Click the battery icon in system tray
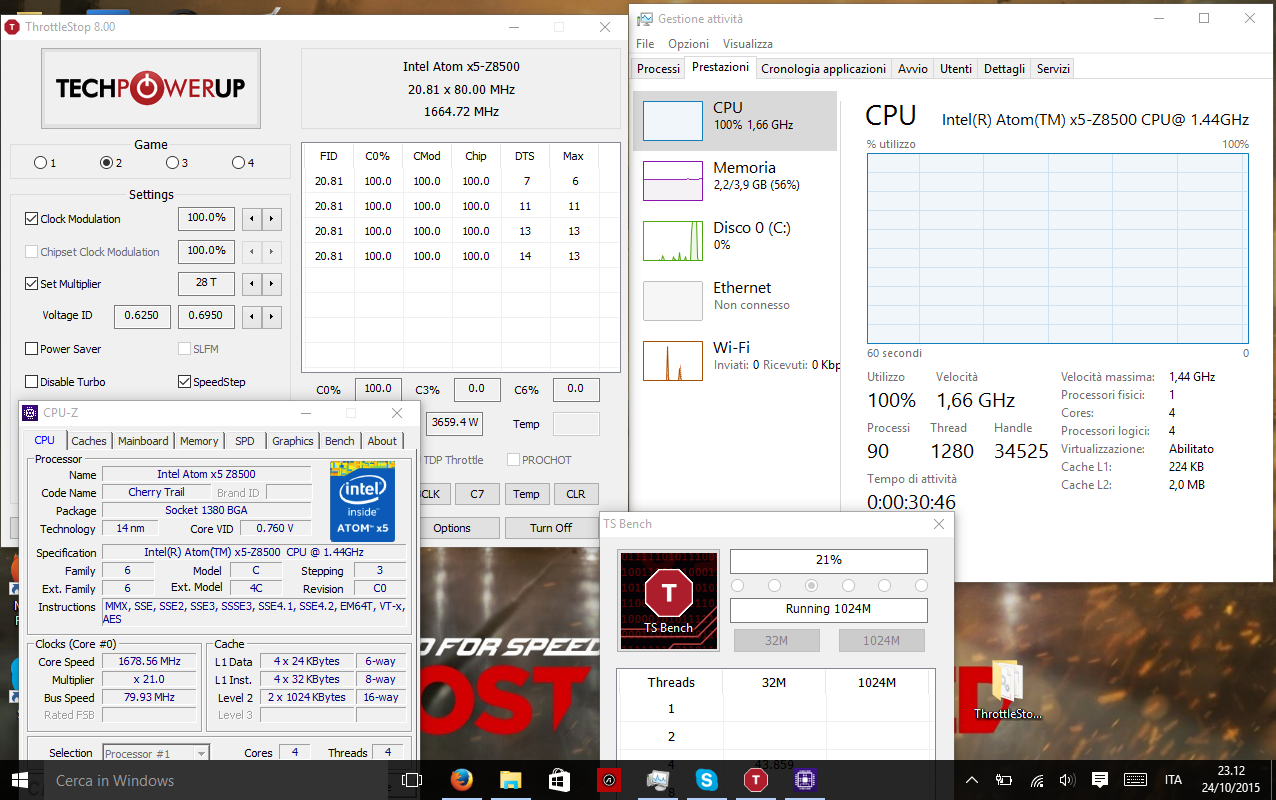Image resolution: width=1276 pixels, height=800 pixels. [1004, 780]
